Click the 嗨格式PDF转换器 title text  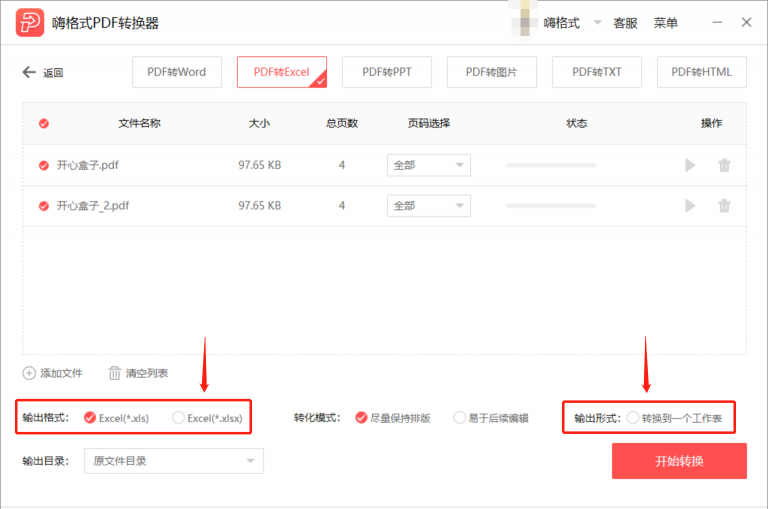pos(105,23)
